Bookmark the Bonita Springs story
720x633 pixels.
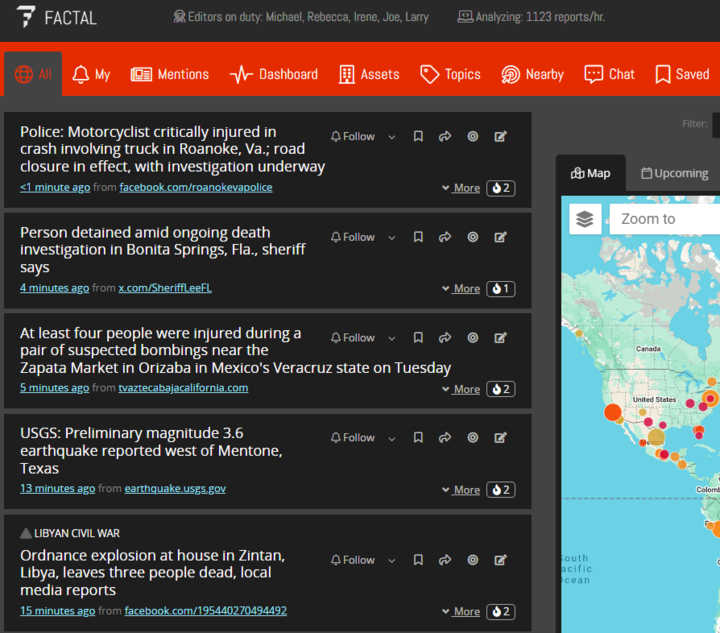[x=418, y=237]
